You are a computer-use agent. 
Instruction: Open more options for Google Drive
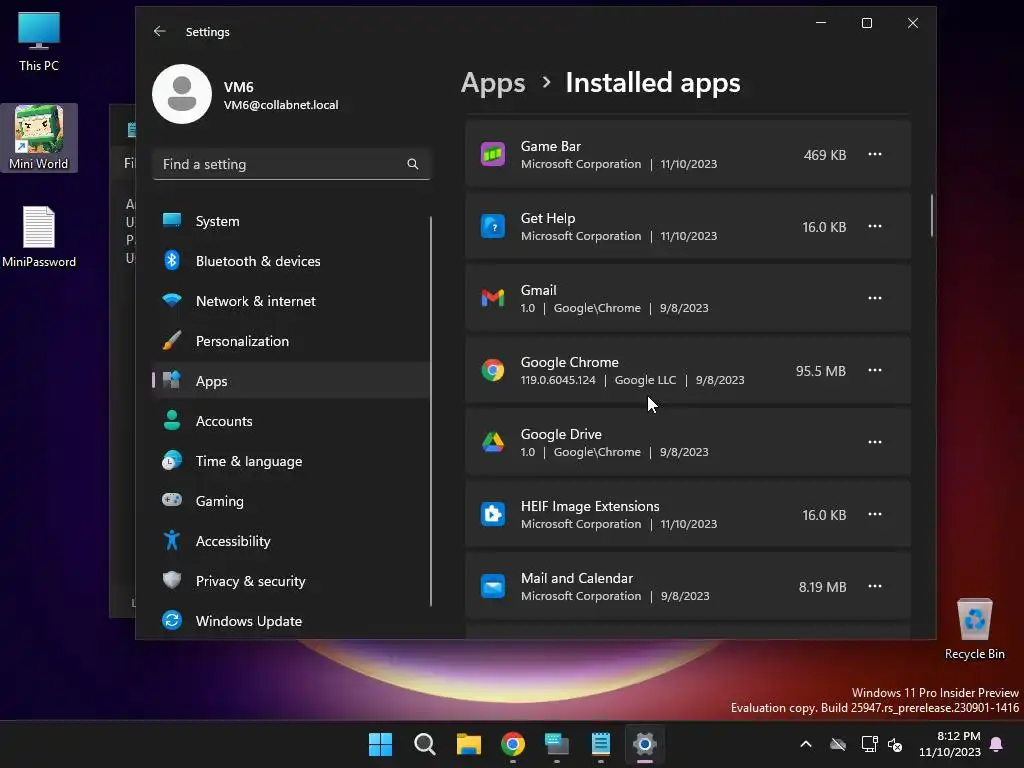pos(875,442)
